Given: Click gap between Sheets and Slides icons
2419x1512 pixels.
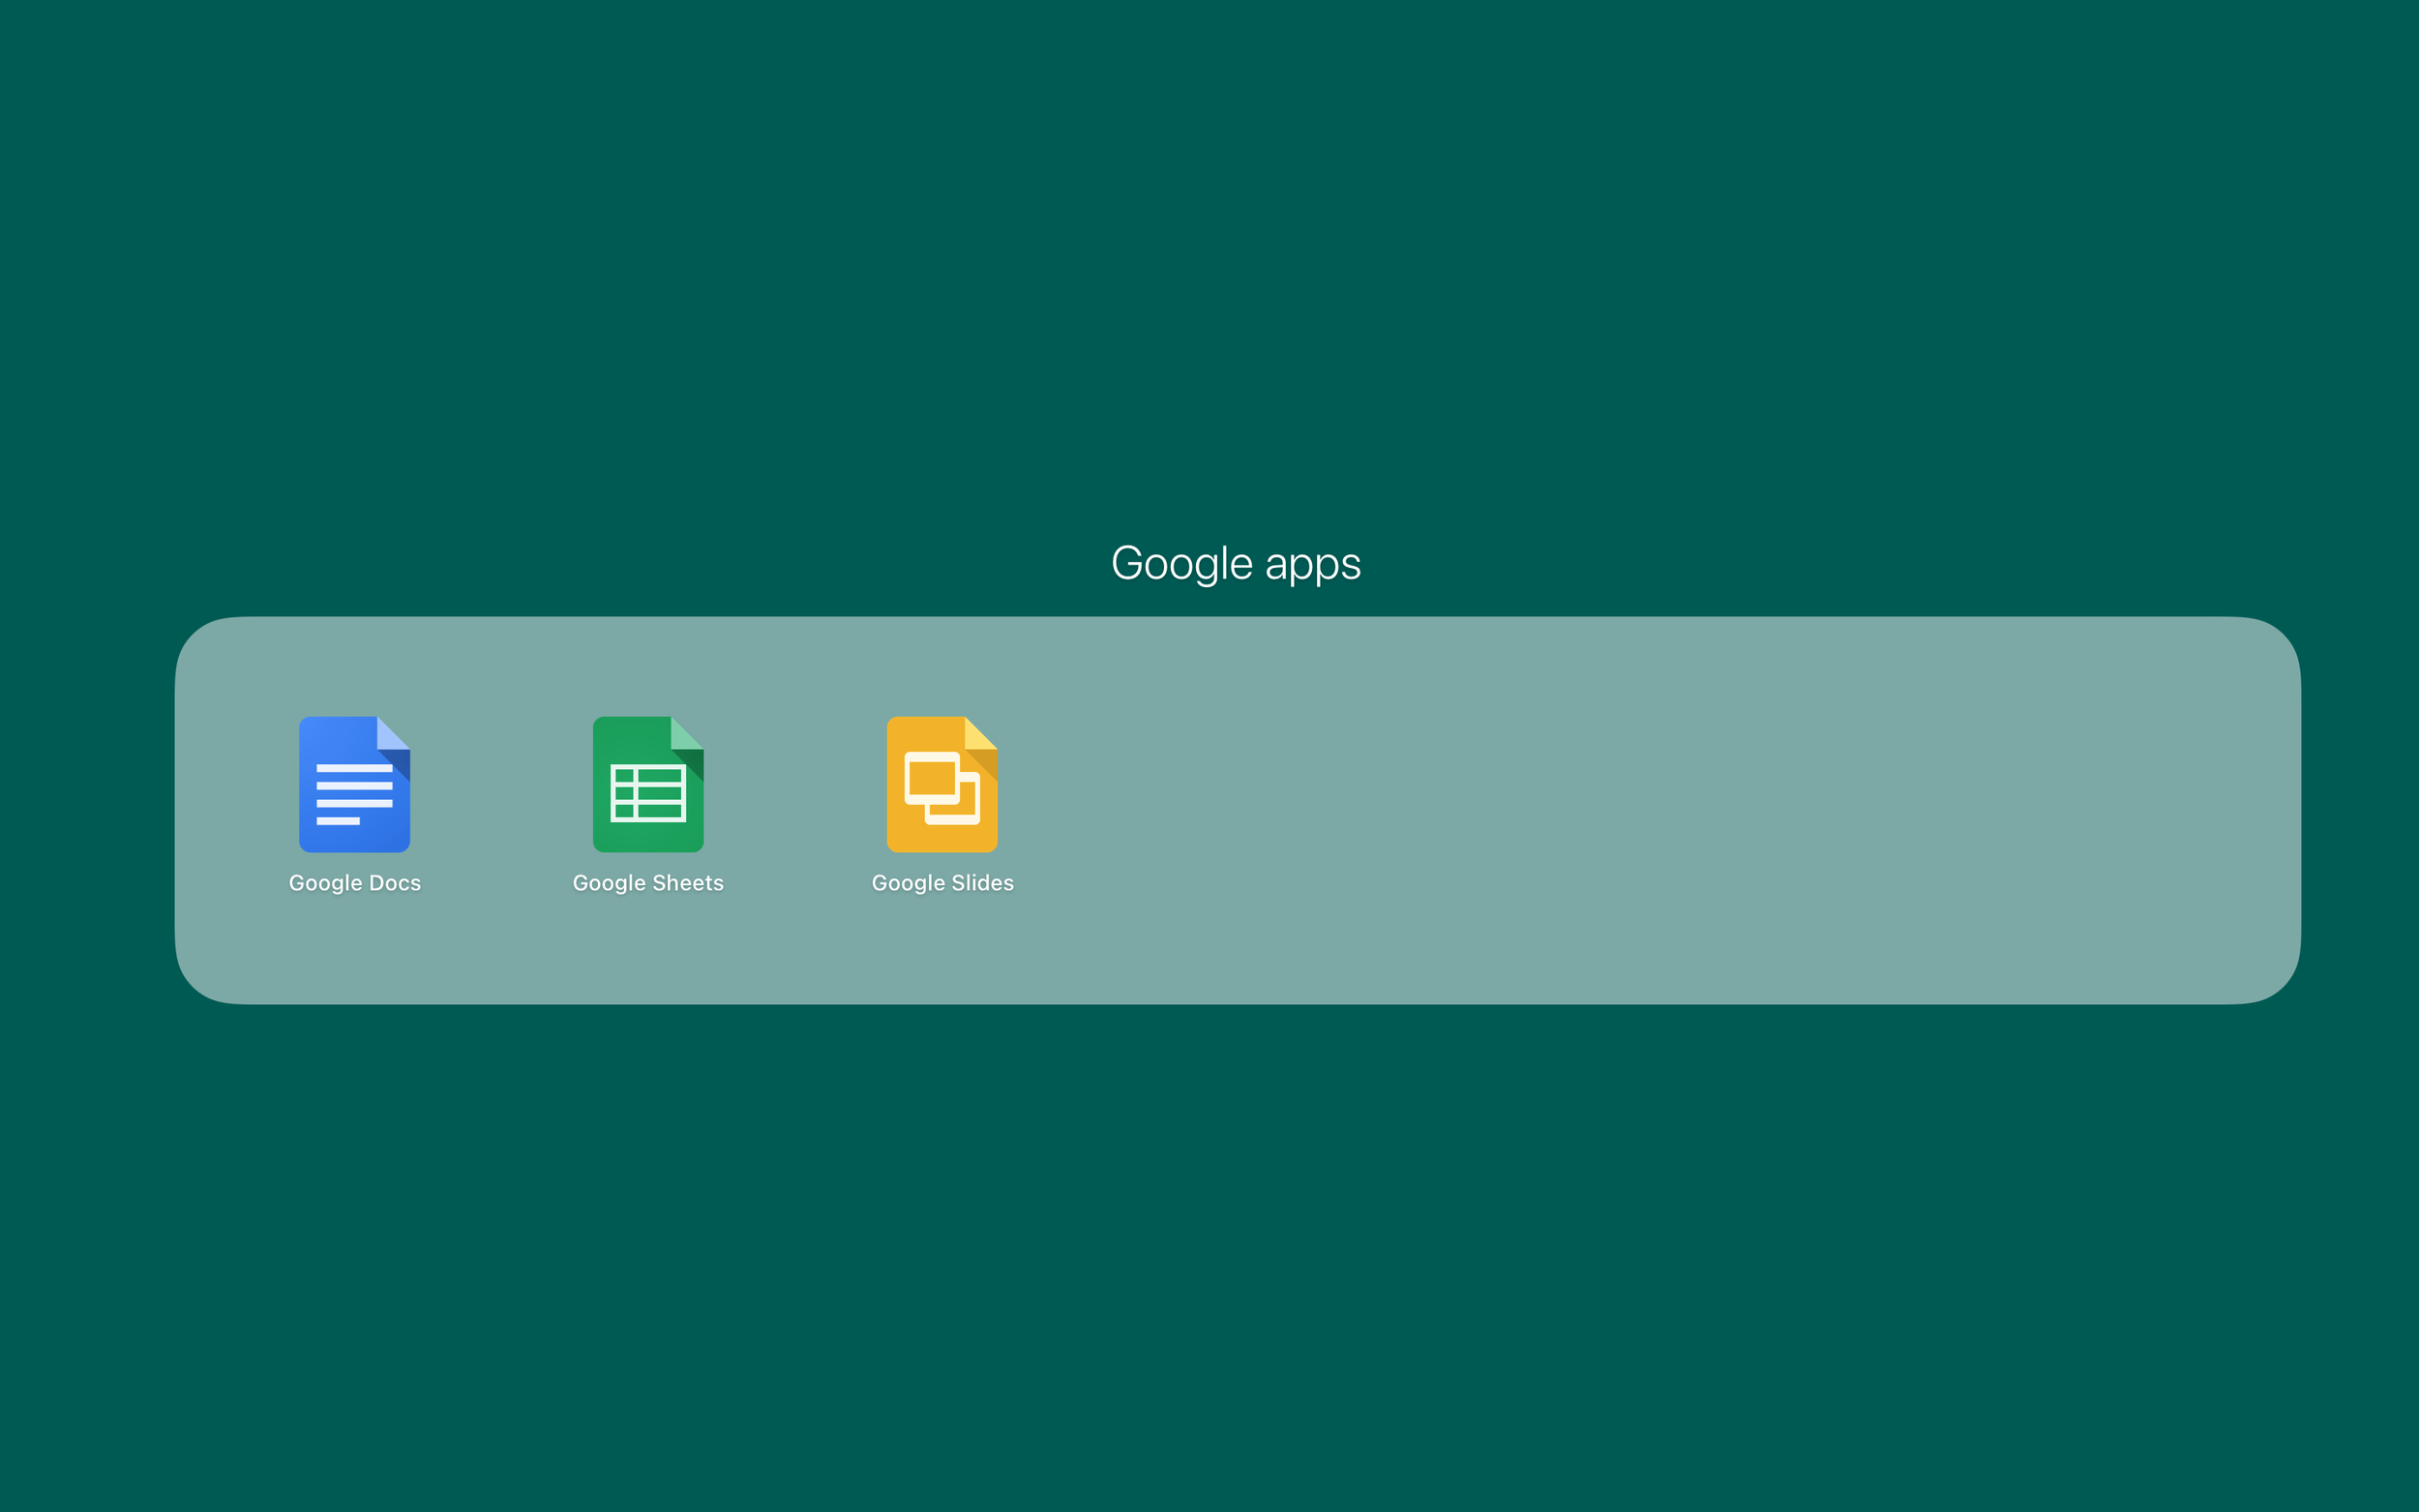Looking at the screenshot, I should click(795, 784).
